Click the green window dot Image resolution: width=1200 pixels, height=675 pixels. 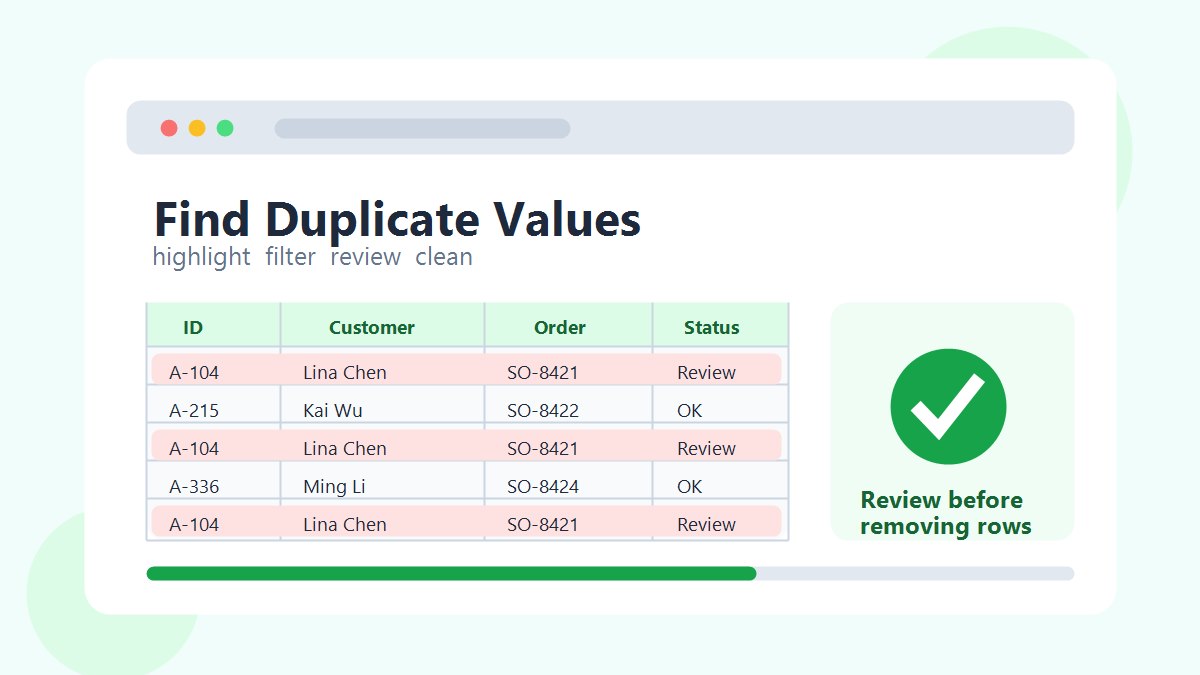[225, 128]
